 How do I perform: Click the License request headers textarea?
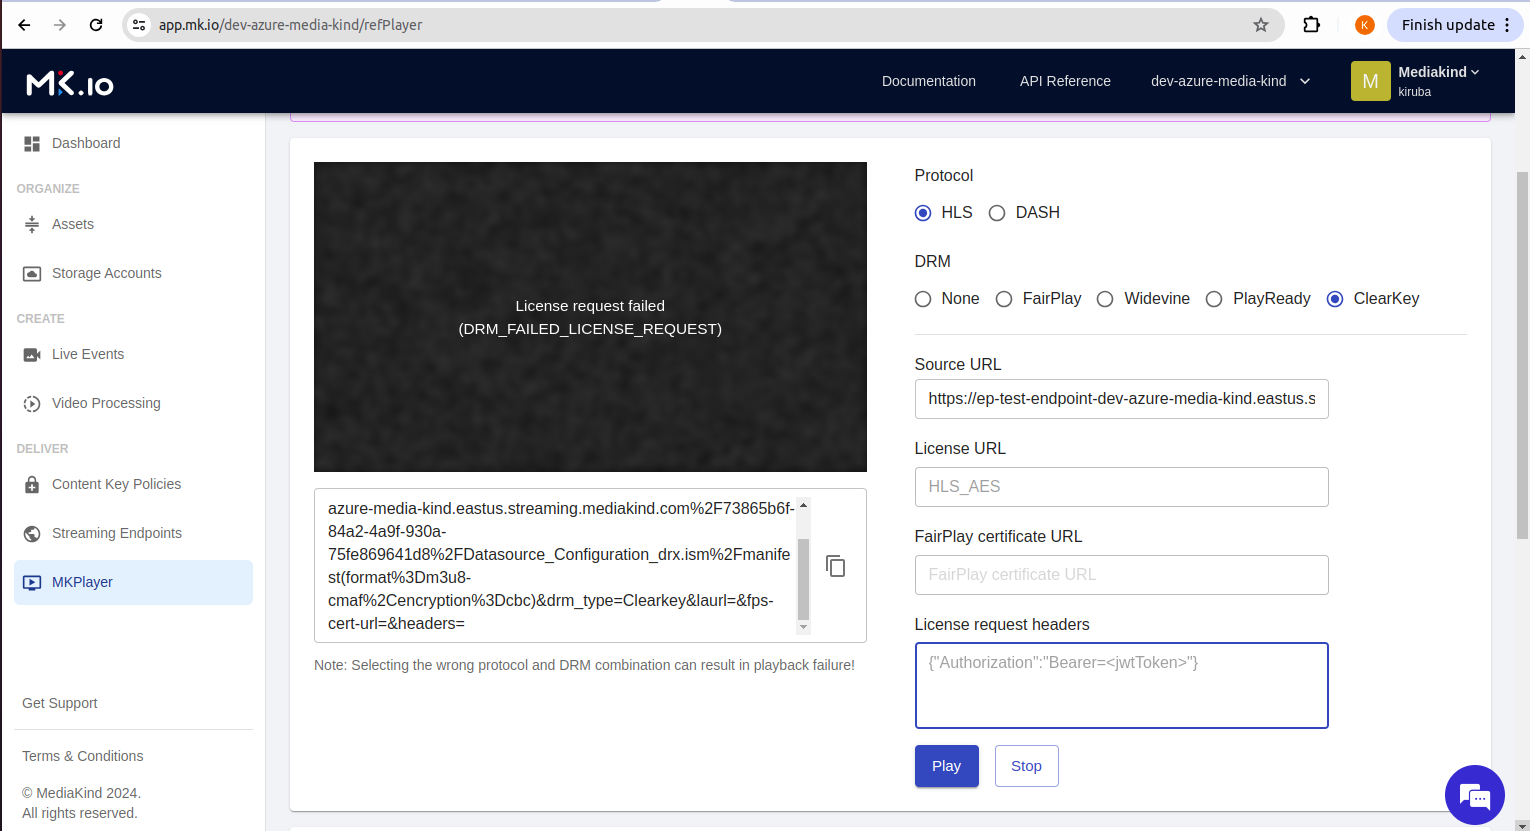point(1122,686)
